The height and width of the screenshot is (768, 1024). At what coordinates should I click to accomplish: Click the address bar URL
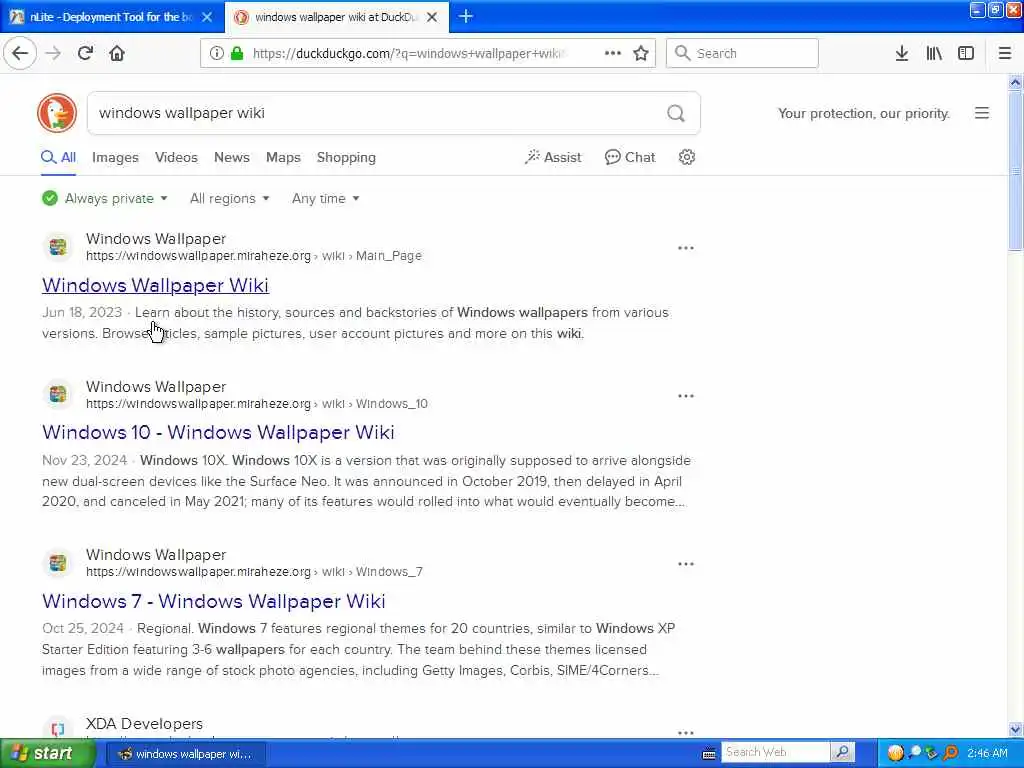pyautogui.click(x=409, y=53)
